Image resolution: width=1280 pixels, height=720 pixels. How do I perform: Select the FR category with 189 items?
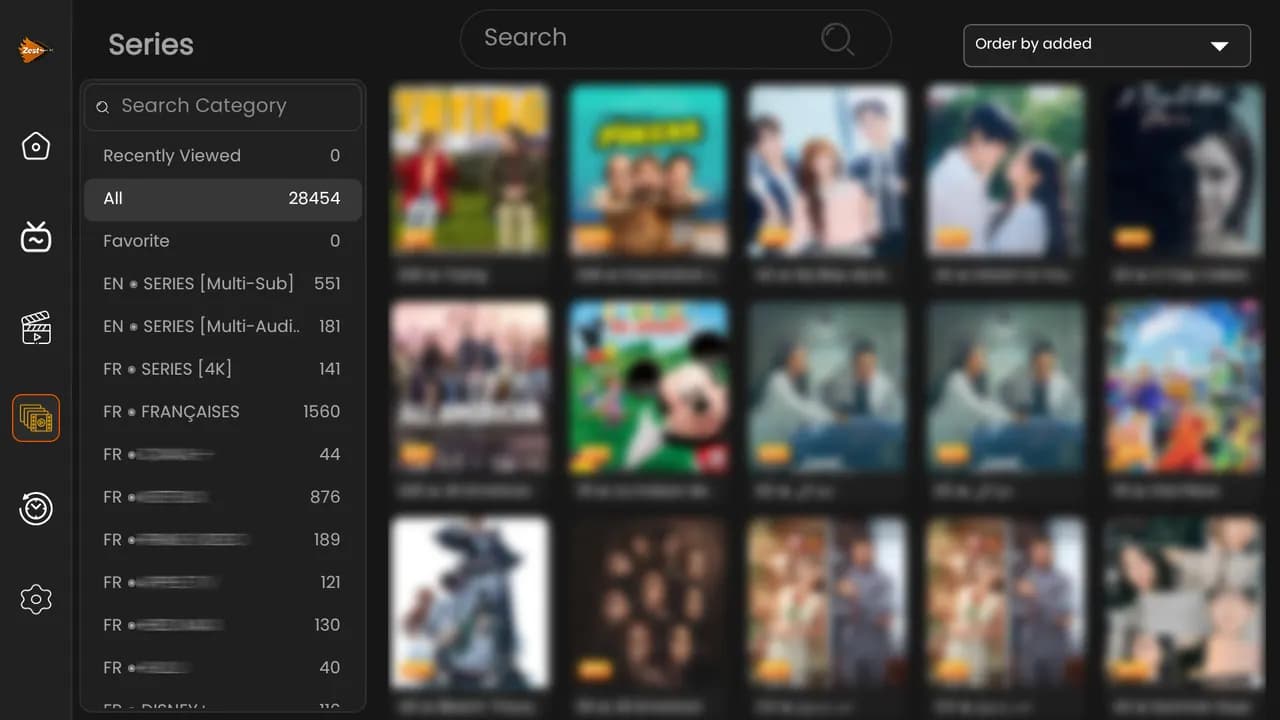(223, 540)
